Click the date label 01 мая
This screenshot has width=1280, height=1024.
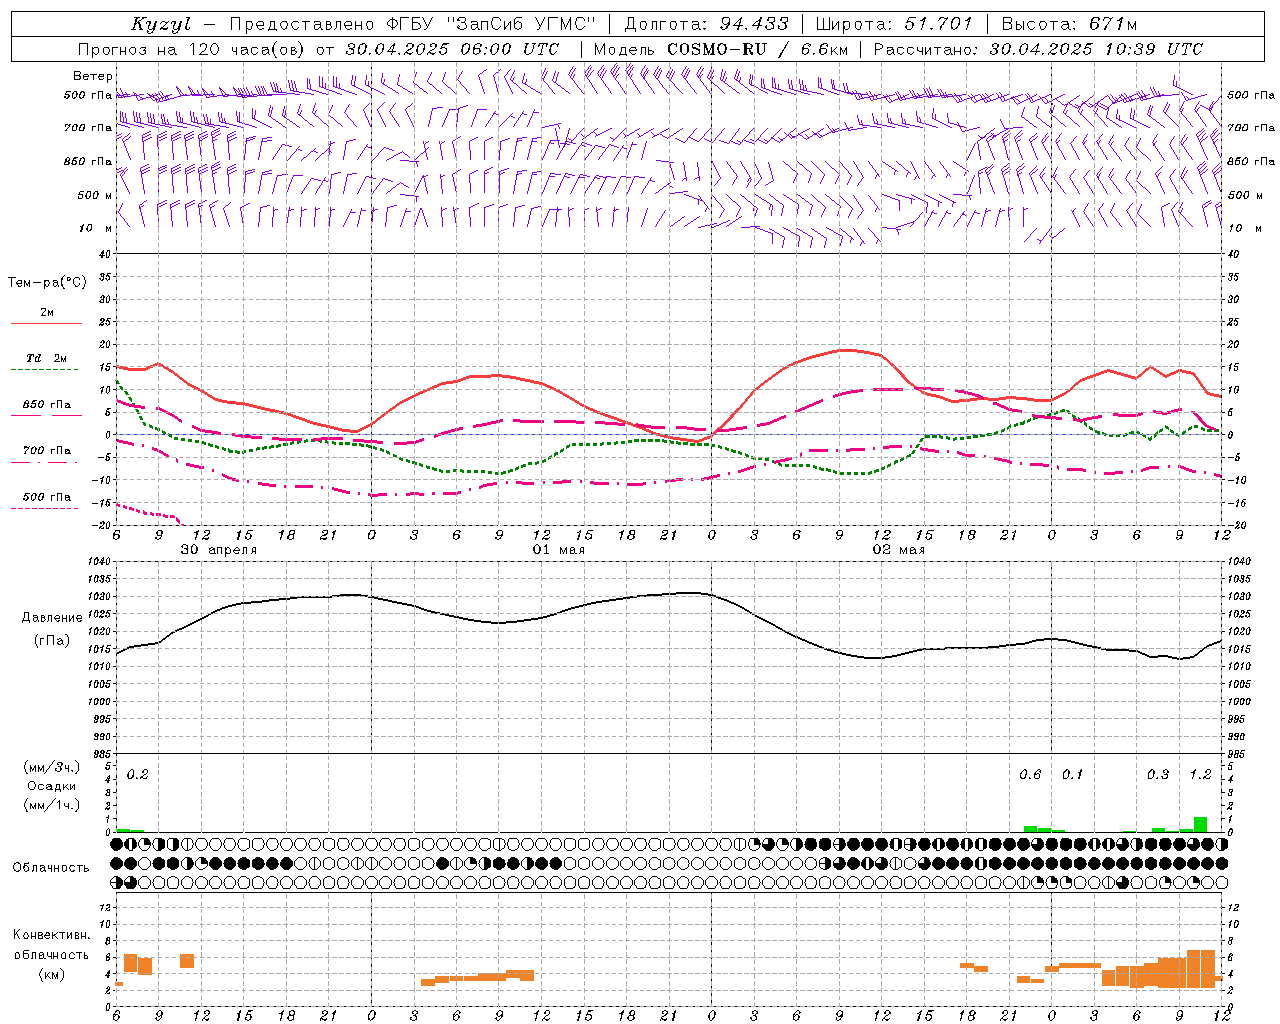(x=559, y=550)
